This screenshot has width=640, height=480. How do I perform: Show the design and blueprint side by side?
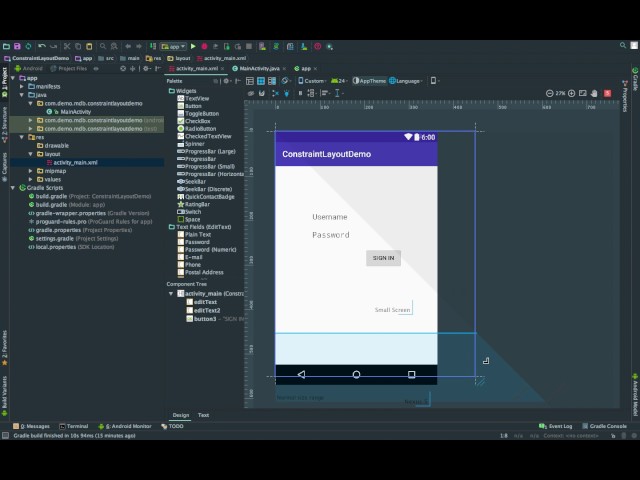tap(272, 81)
